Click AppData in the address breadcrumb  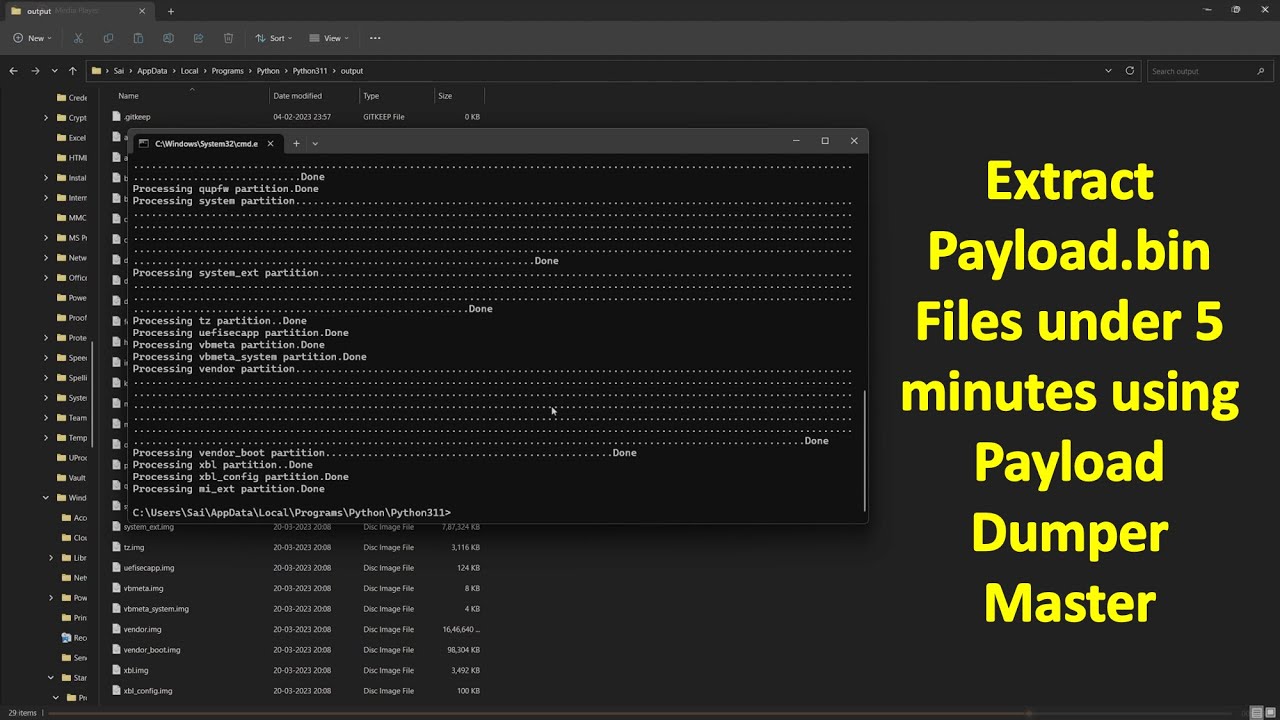(152, 71)
